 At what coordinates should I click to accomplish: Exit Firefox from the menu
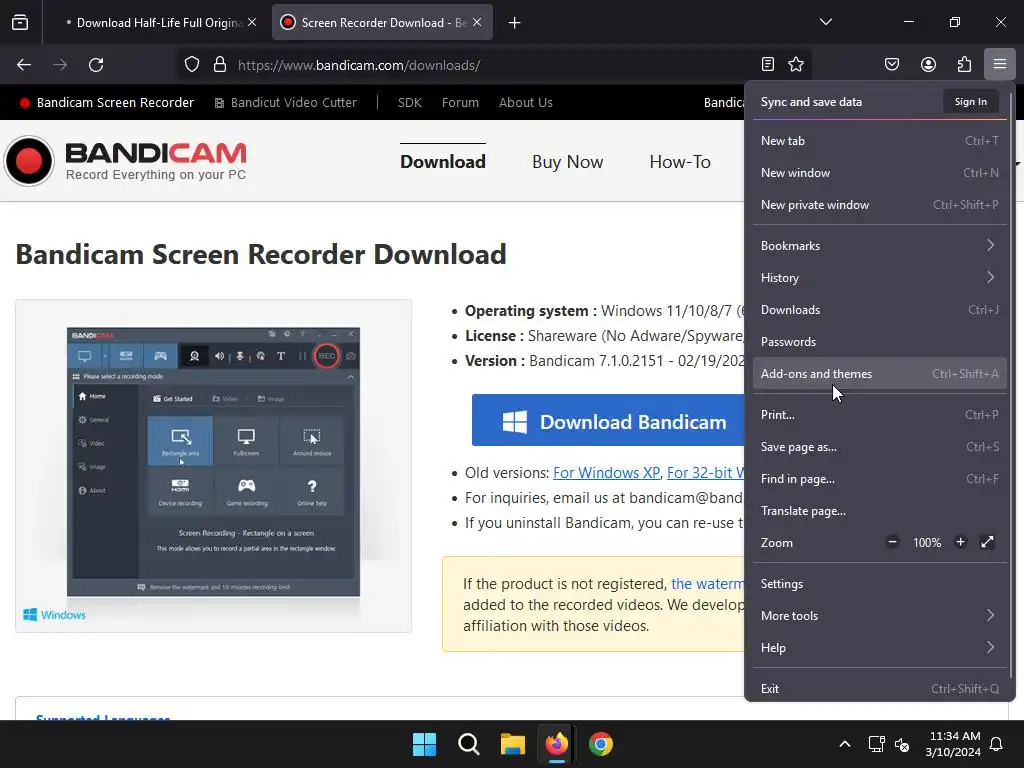point(880,688)
